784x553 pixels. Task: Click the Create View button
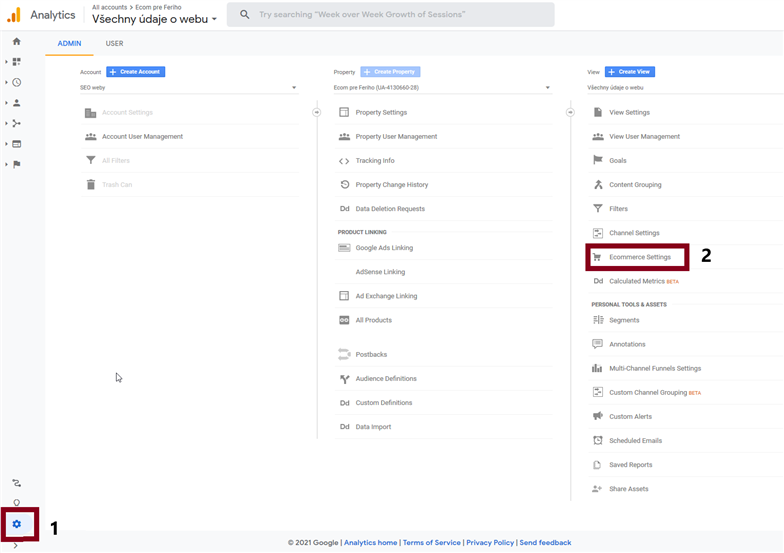[630, 72]
